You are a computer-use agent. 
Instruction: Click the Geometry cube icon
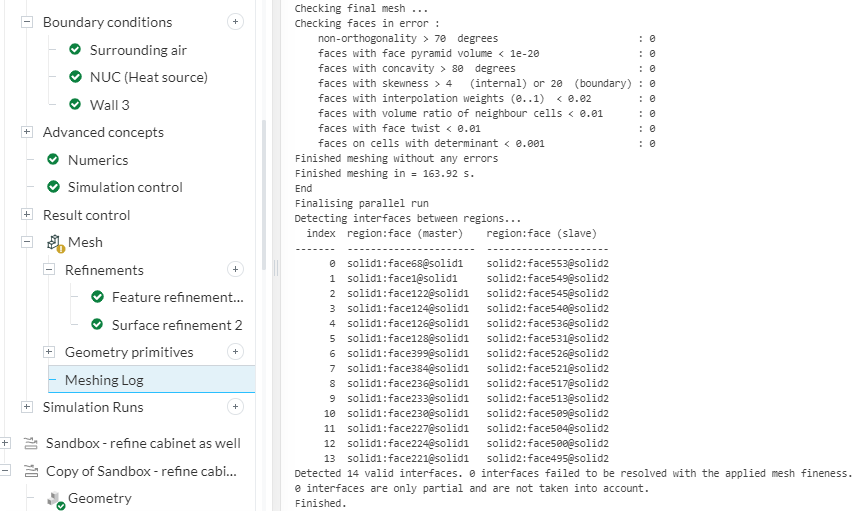(55, 499)
